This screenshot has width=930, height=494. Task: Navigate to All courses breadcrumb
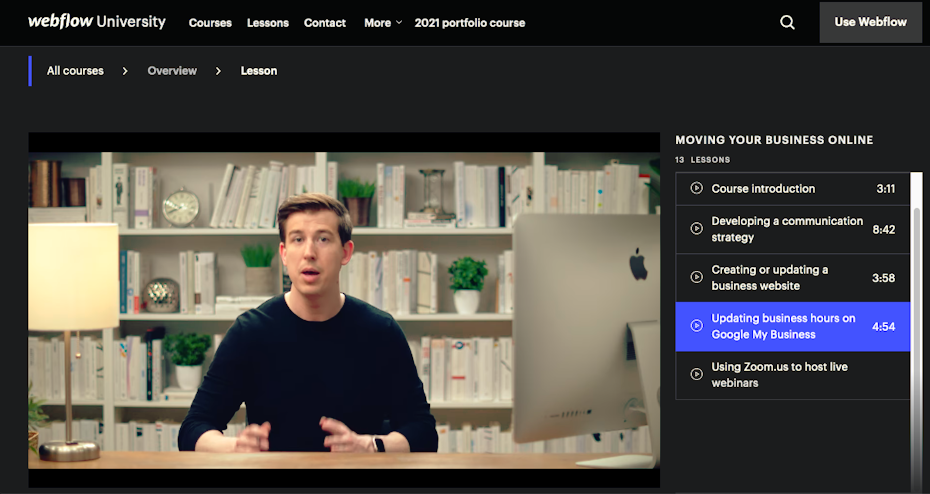75,71
